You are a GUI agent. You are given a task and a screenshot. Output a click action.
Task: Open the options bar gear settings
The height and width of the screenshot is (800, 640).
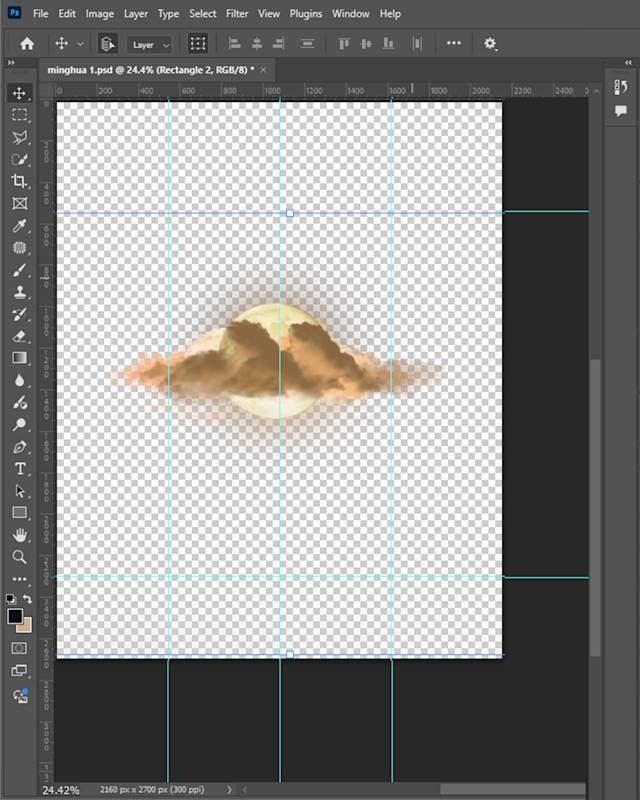(x=490, y=44)
